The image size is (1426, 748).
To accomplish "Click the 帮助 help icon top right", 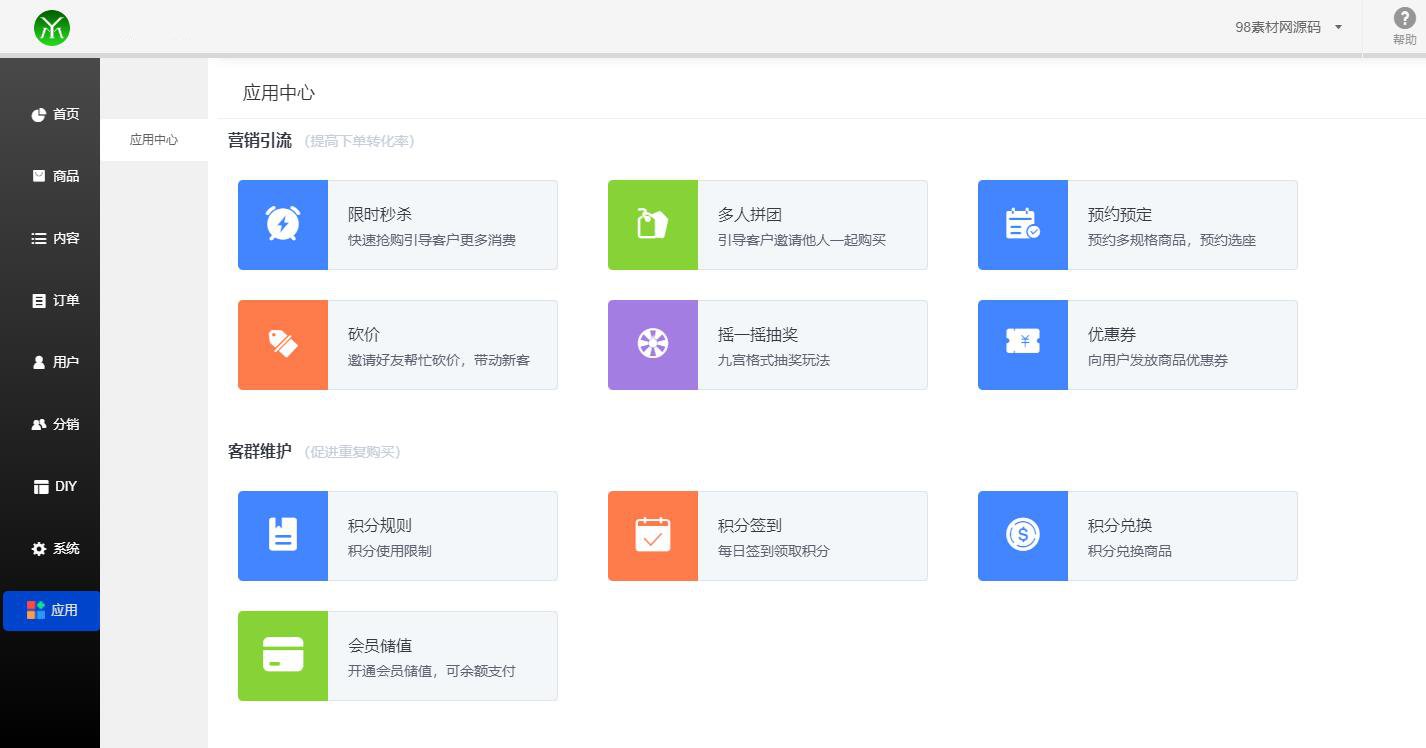I will pos(1403,19).
